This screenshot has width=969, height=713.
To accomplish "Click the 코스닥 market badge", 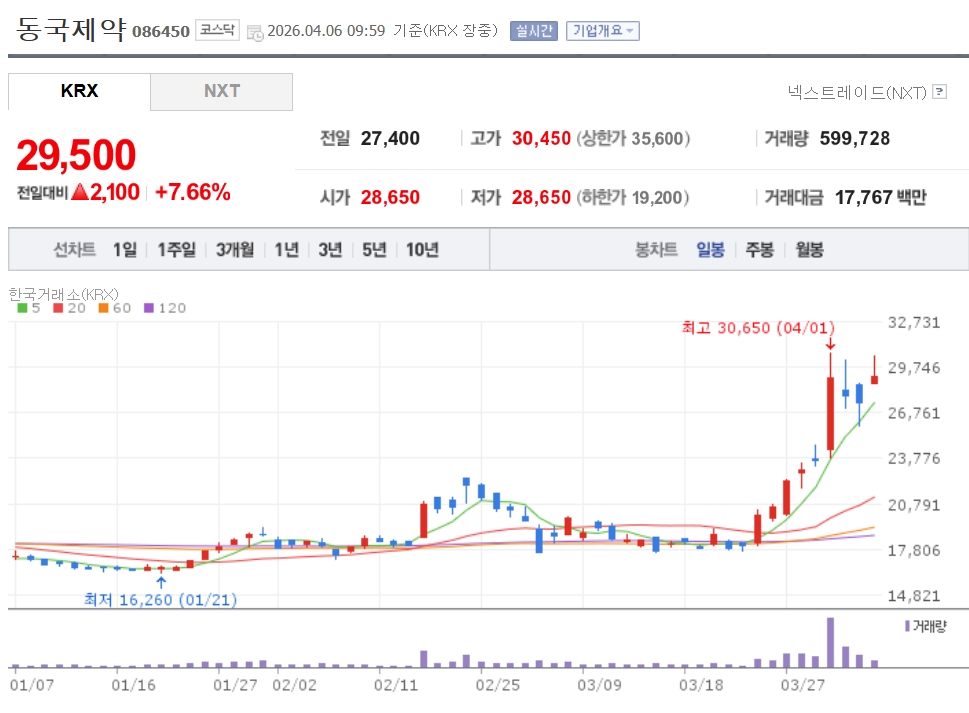I will tap(217, 30).
